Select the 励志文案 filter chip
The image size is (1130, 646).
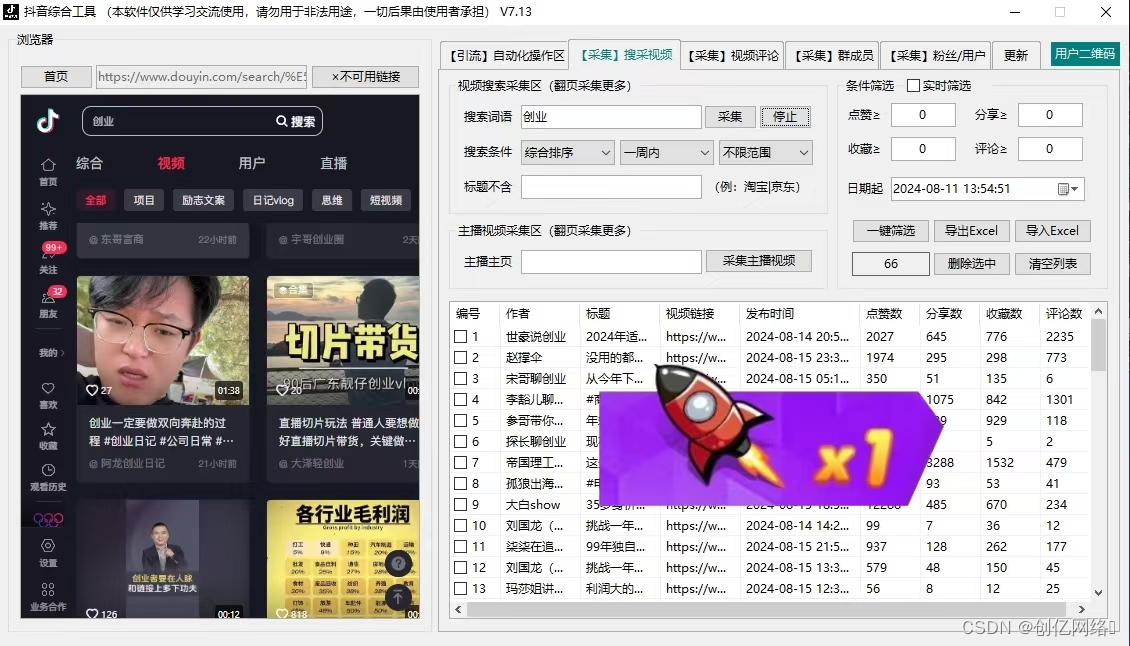pyautogui.click(x=203, y=200)
